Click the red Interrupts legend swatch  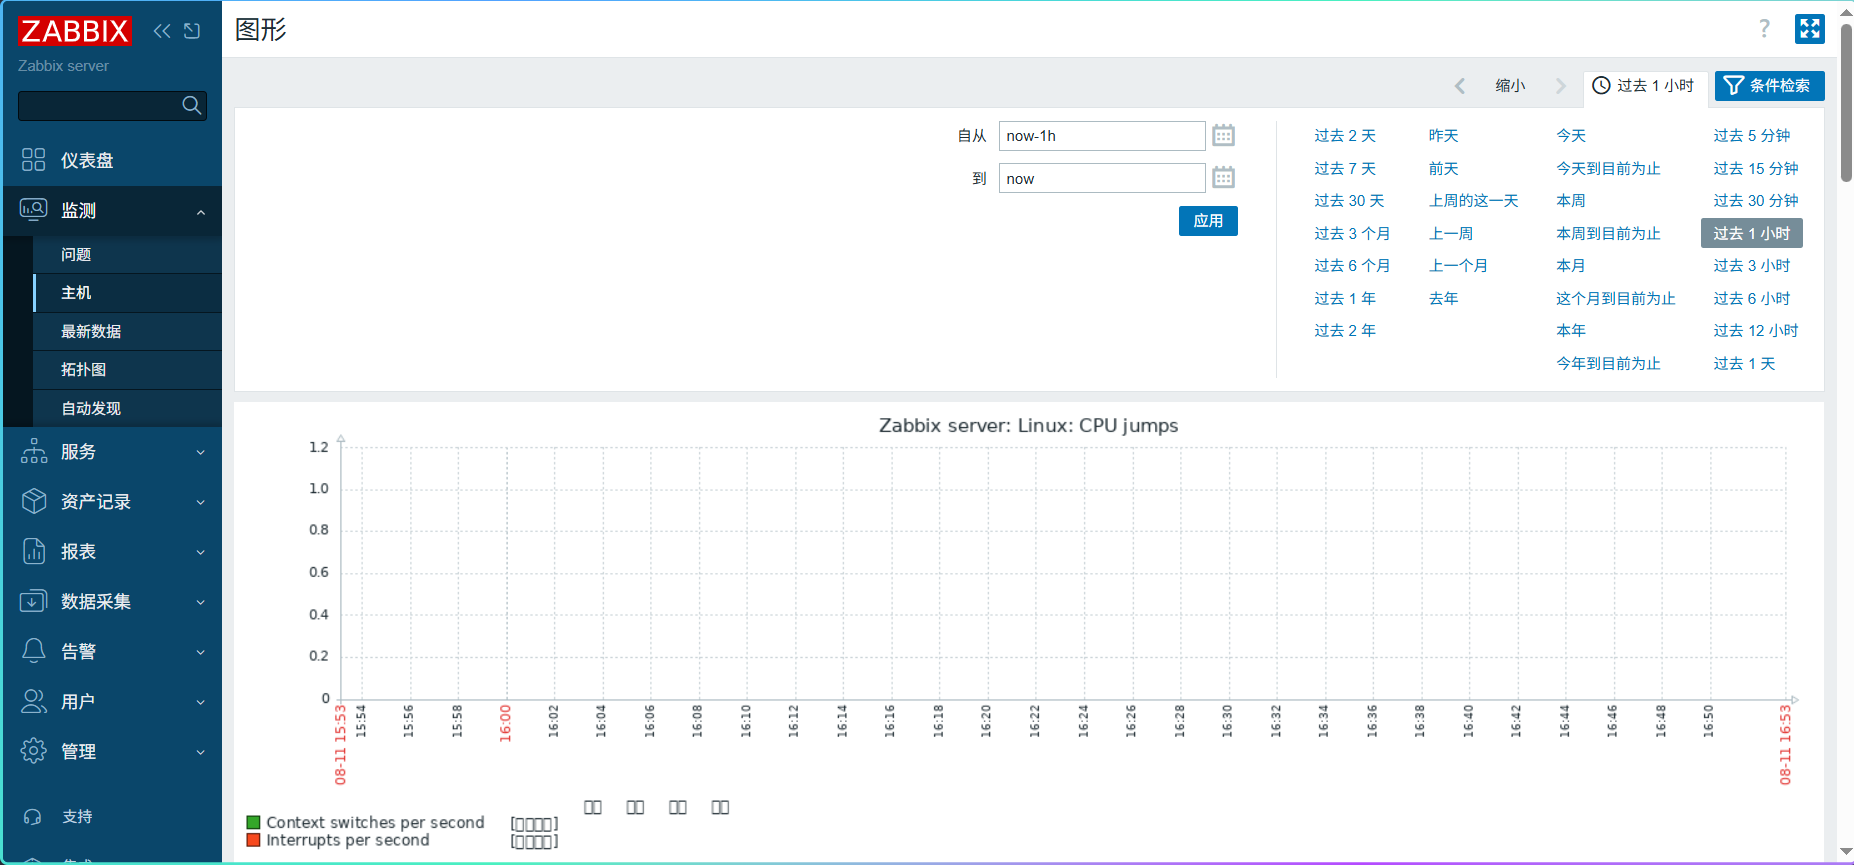point(254,840)
